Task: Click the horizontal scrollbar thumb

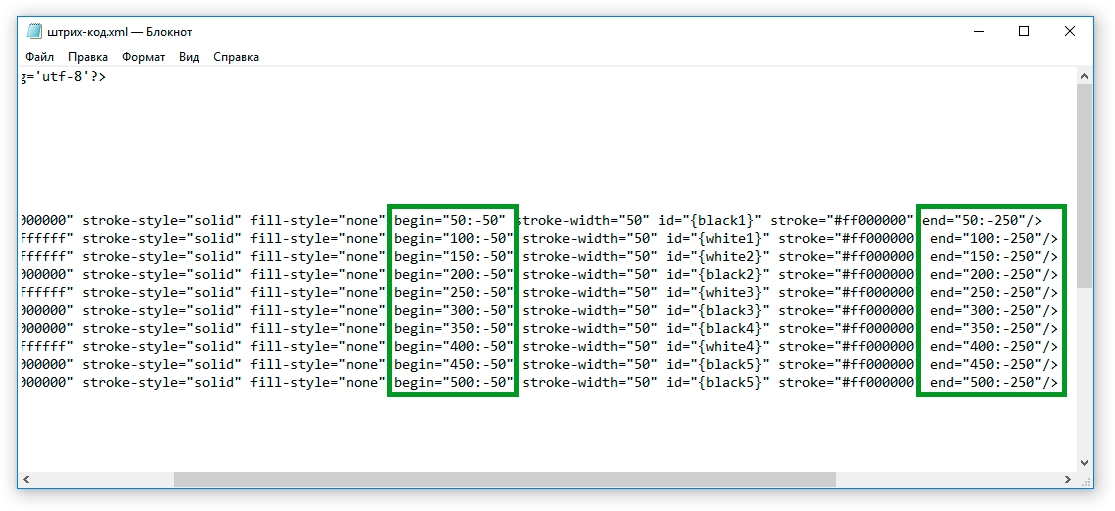Action: click(x=505, y=479)
